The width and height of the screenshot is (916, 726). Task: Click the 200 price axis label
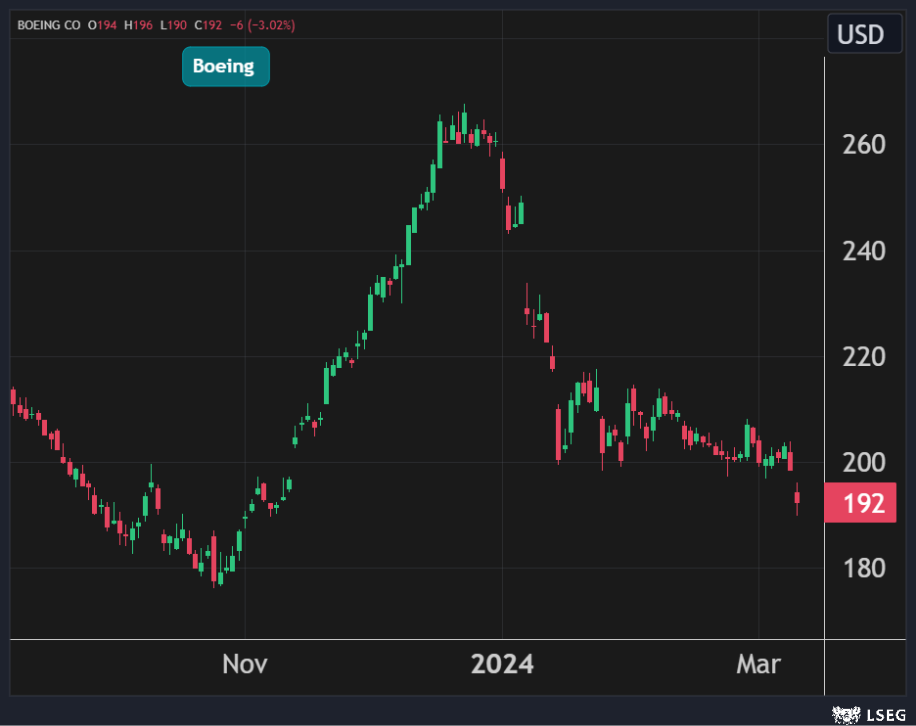(864, 463)
